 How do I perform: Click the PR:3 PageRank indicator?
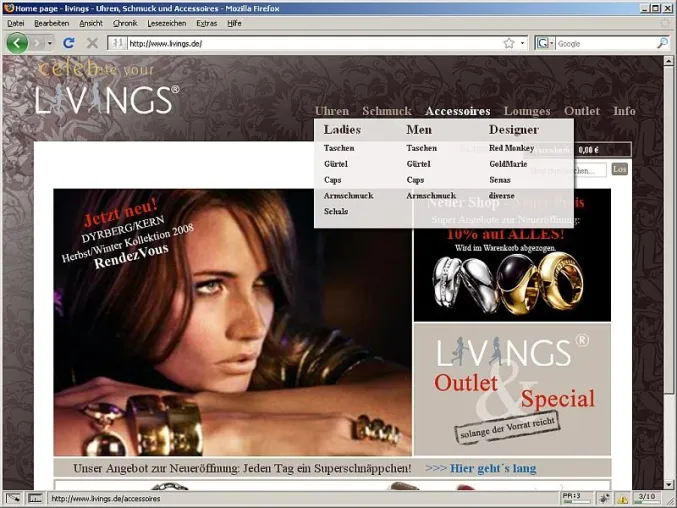coord(576,498)
